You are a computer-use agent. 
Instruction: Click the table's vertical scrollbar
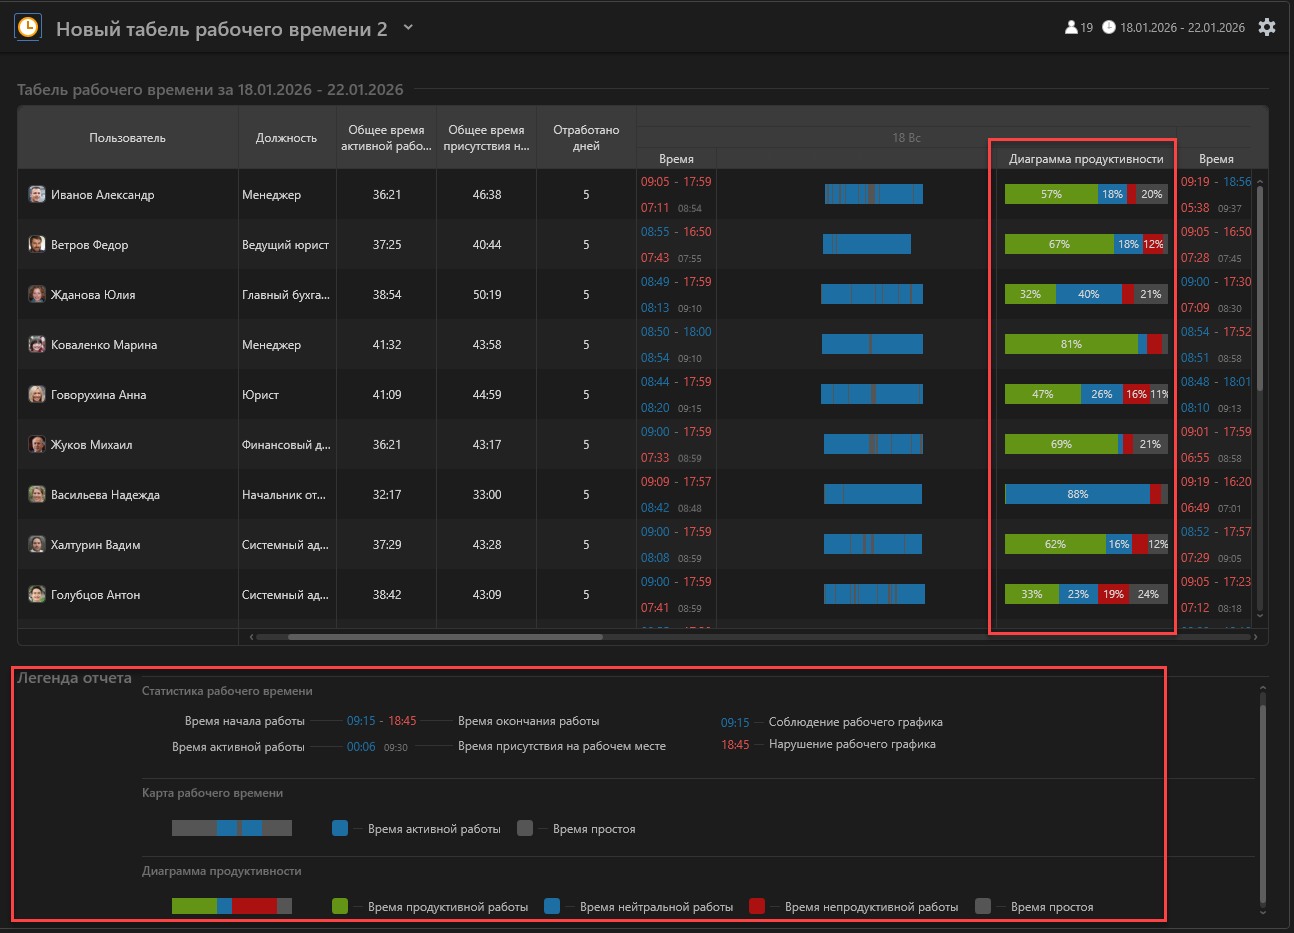coord(1260,290)
